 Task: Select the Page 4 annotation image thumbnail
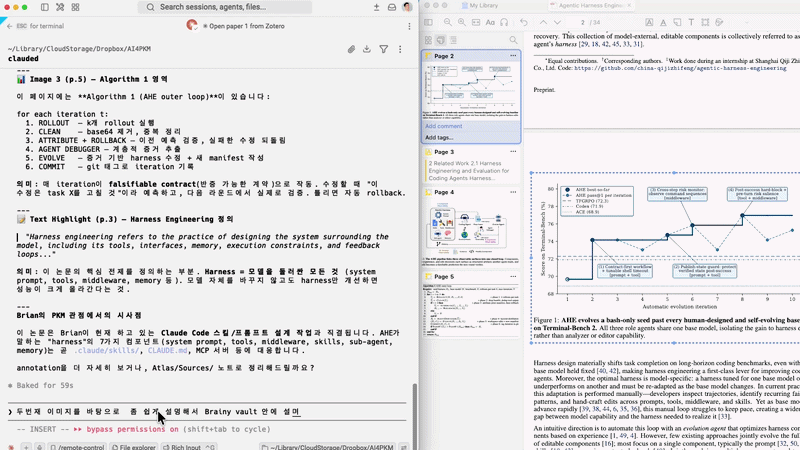471,232
